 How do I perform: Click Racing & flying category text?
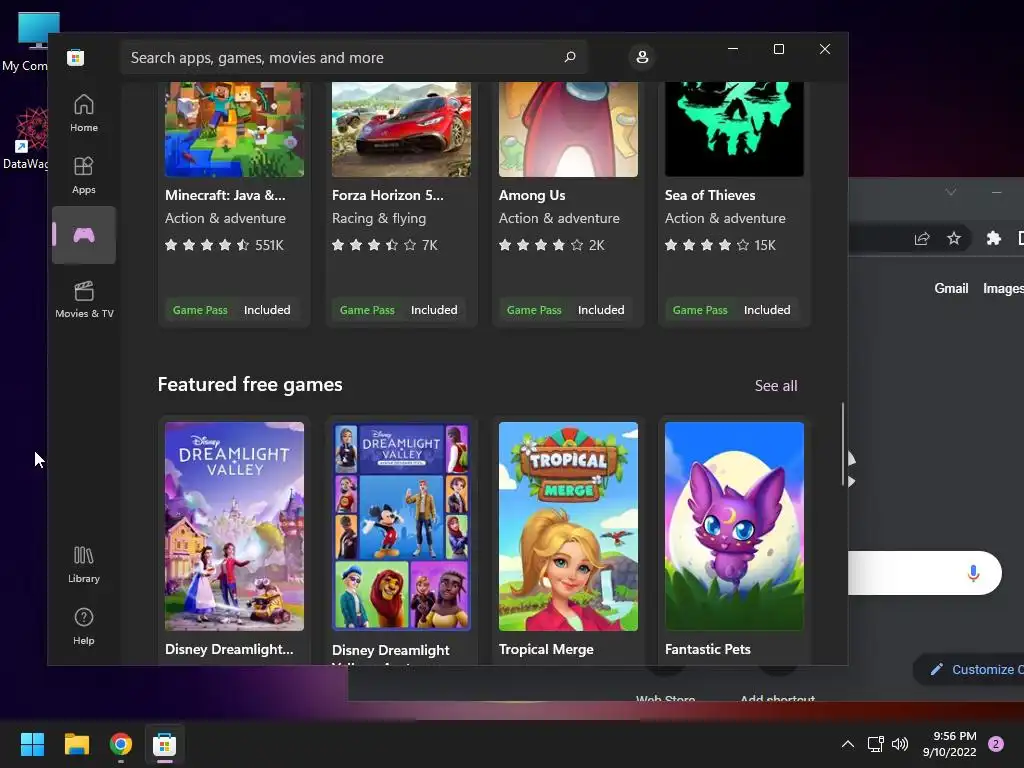pyautogui.click(x=379, y=219)
